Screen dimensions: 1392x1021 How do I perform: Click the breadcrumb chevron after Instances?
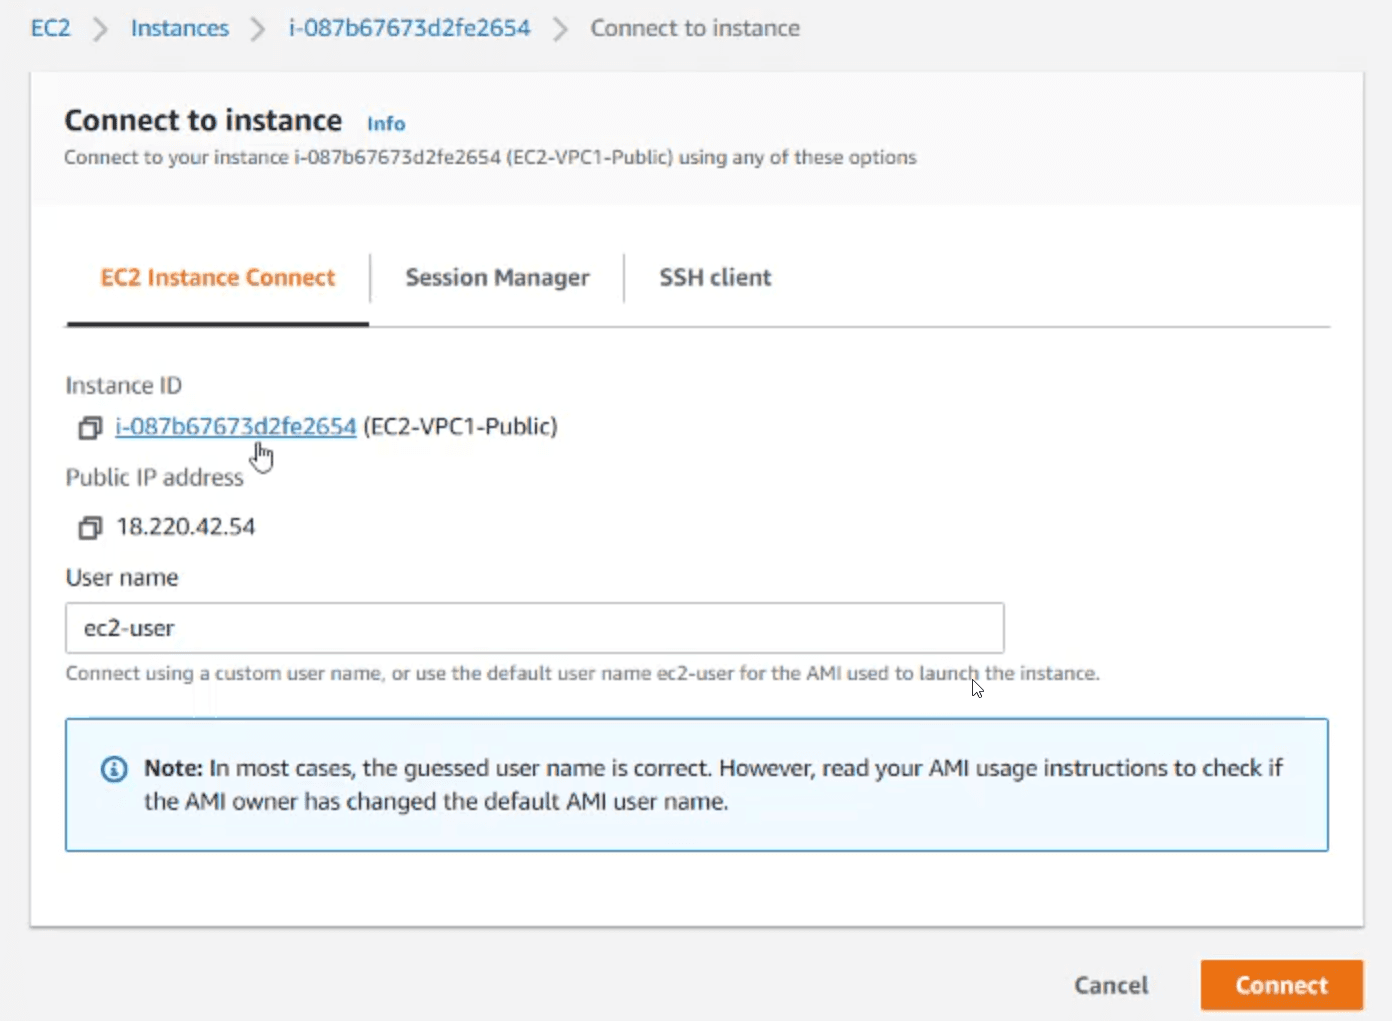coord(258,29)
